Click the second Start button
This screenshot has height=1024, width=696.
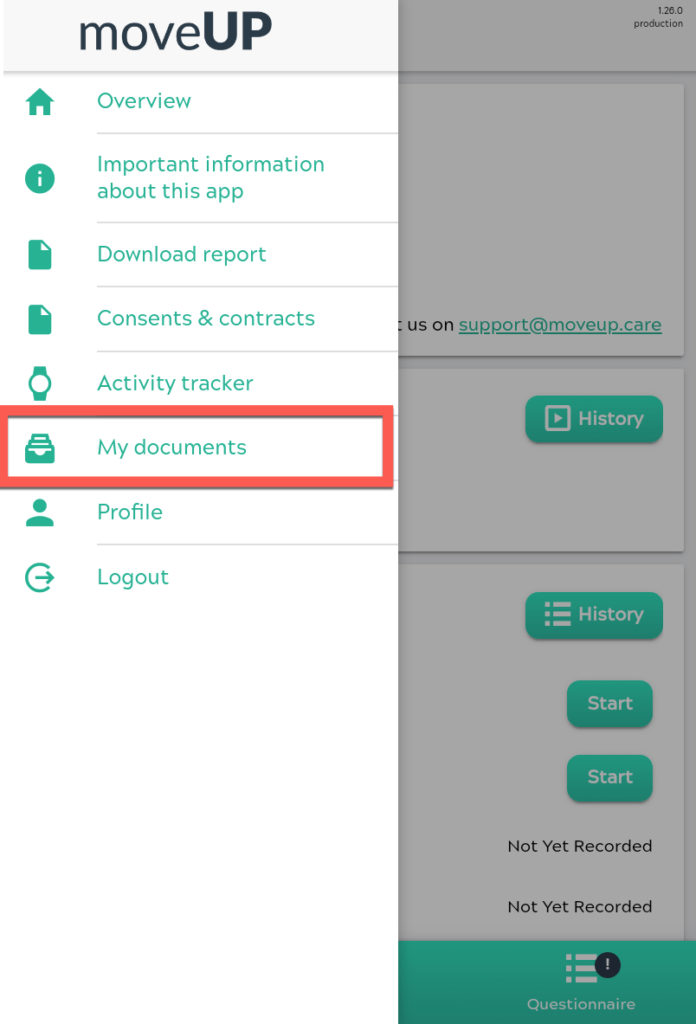point(610,777)
